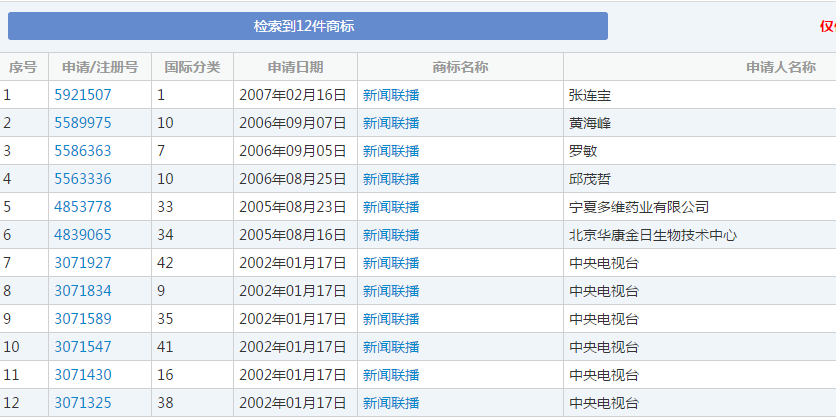Viewport: 836px width, 418px height.
Task: Click 新闻联播 trademark name in row 12
Action: point(391,403)
